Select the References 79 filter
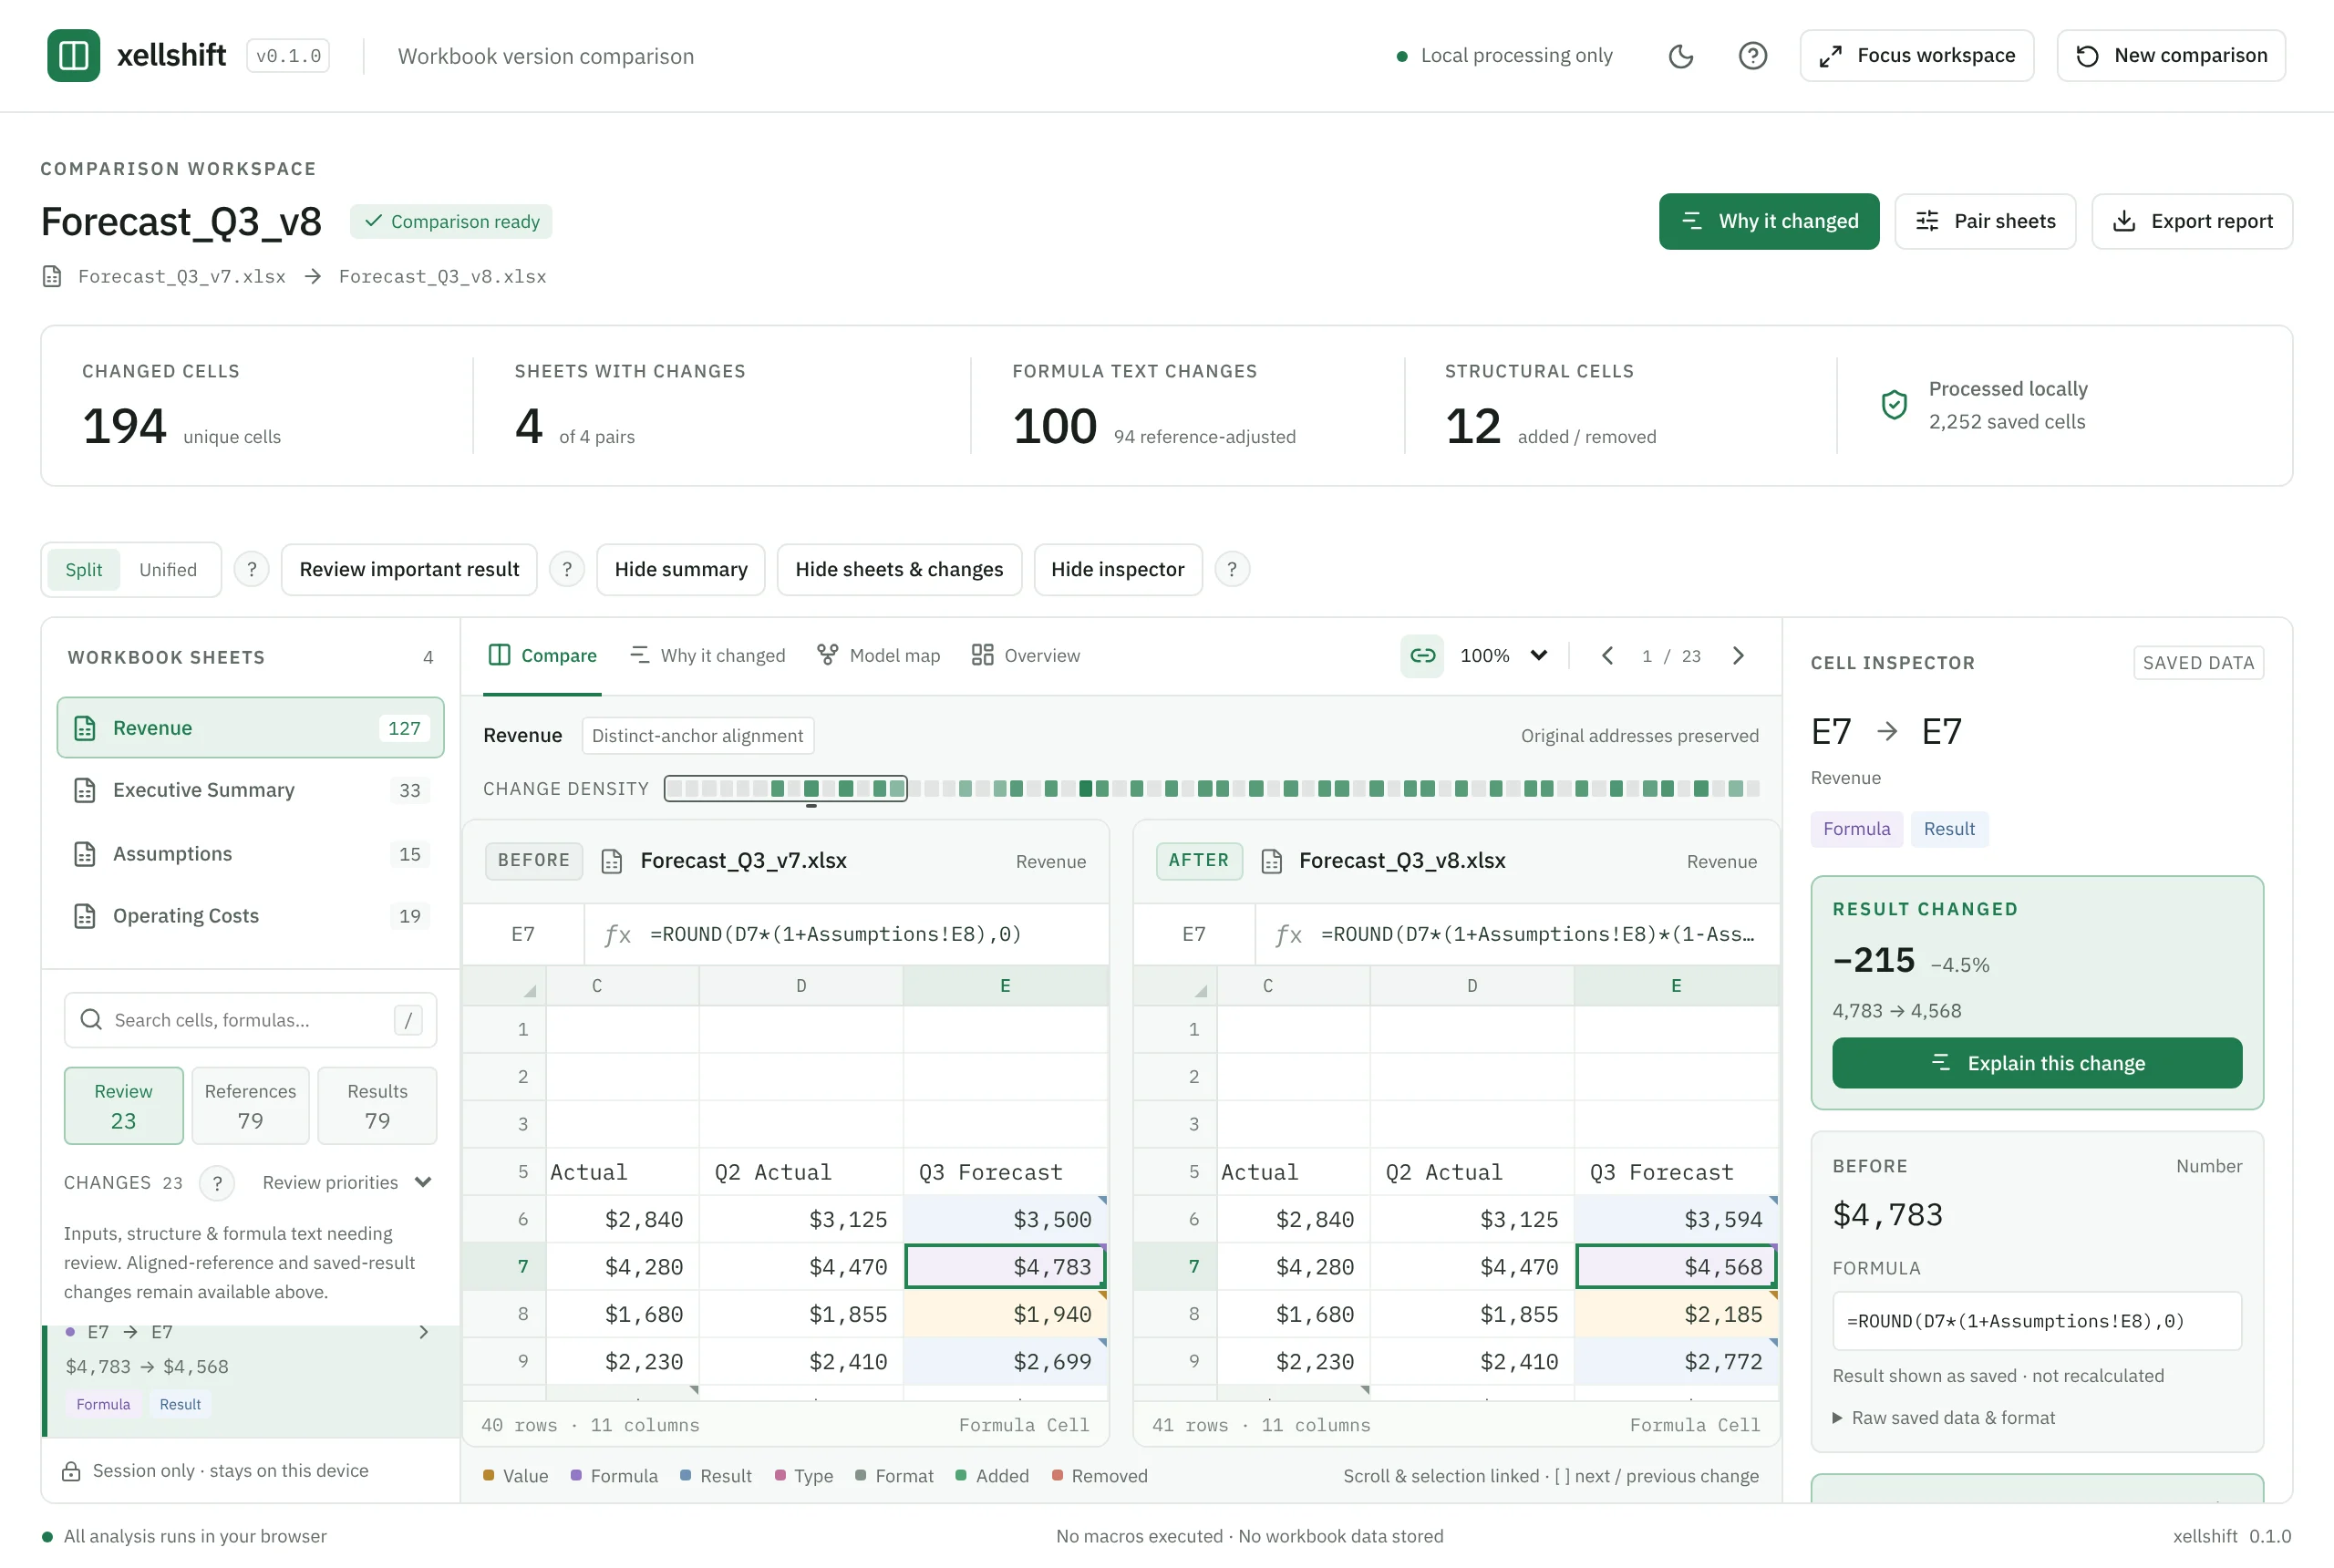 [x=250, y=1106]
